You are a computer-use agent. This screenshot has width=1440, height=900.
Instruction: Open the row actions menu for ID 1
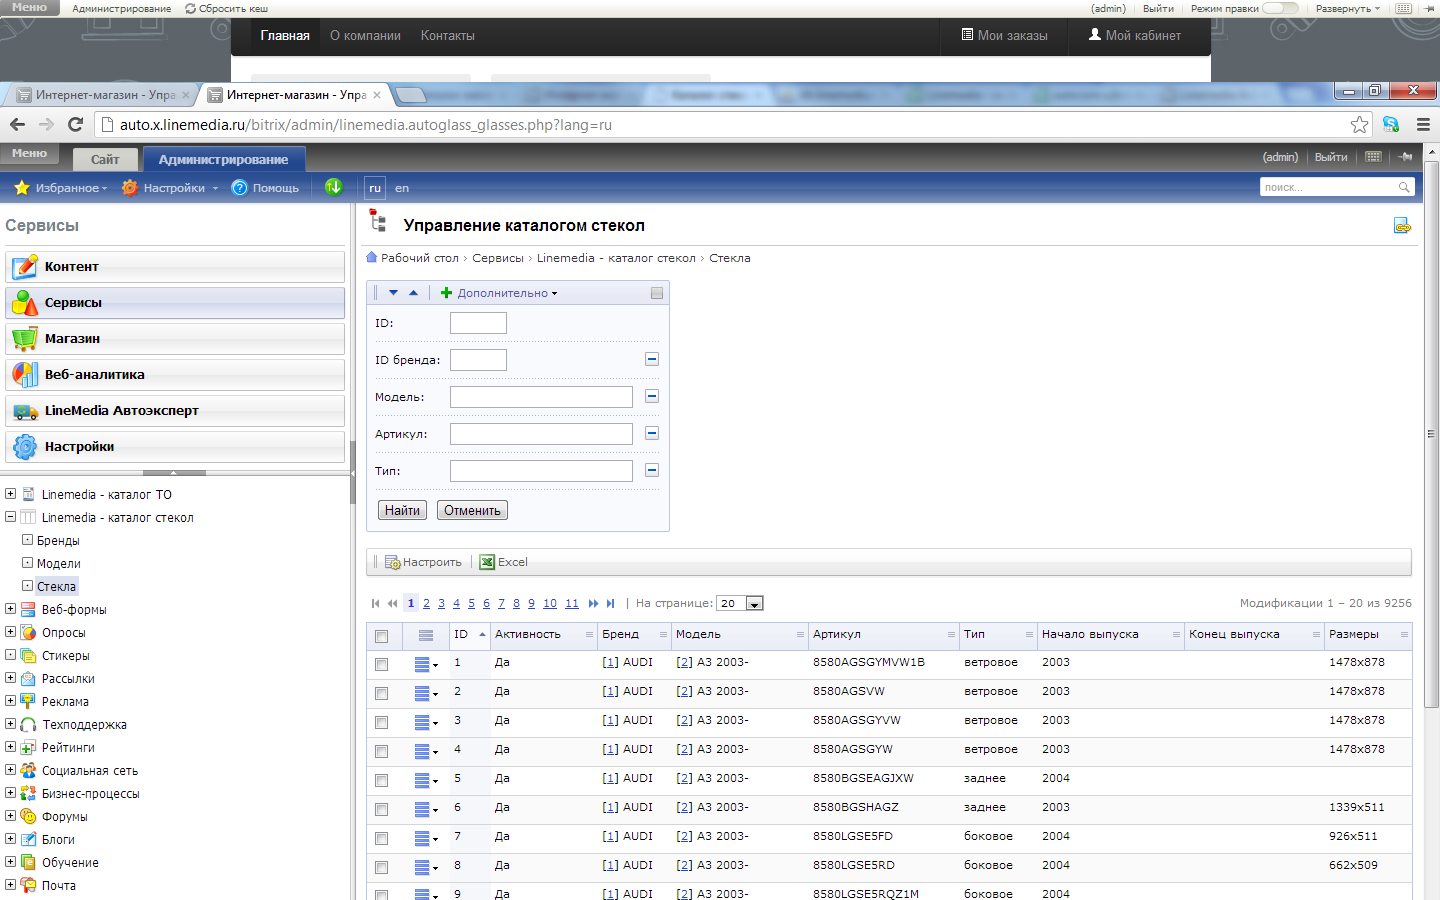tap(426, 664)
